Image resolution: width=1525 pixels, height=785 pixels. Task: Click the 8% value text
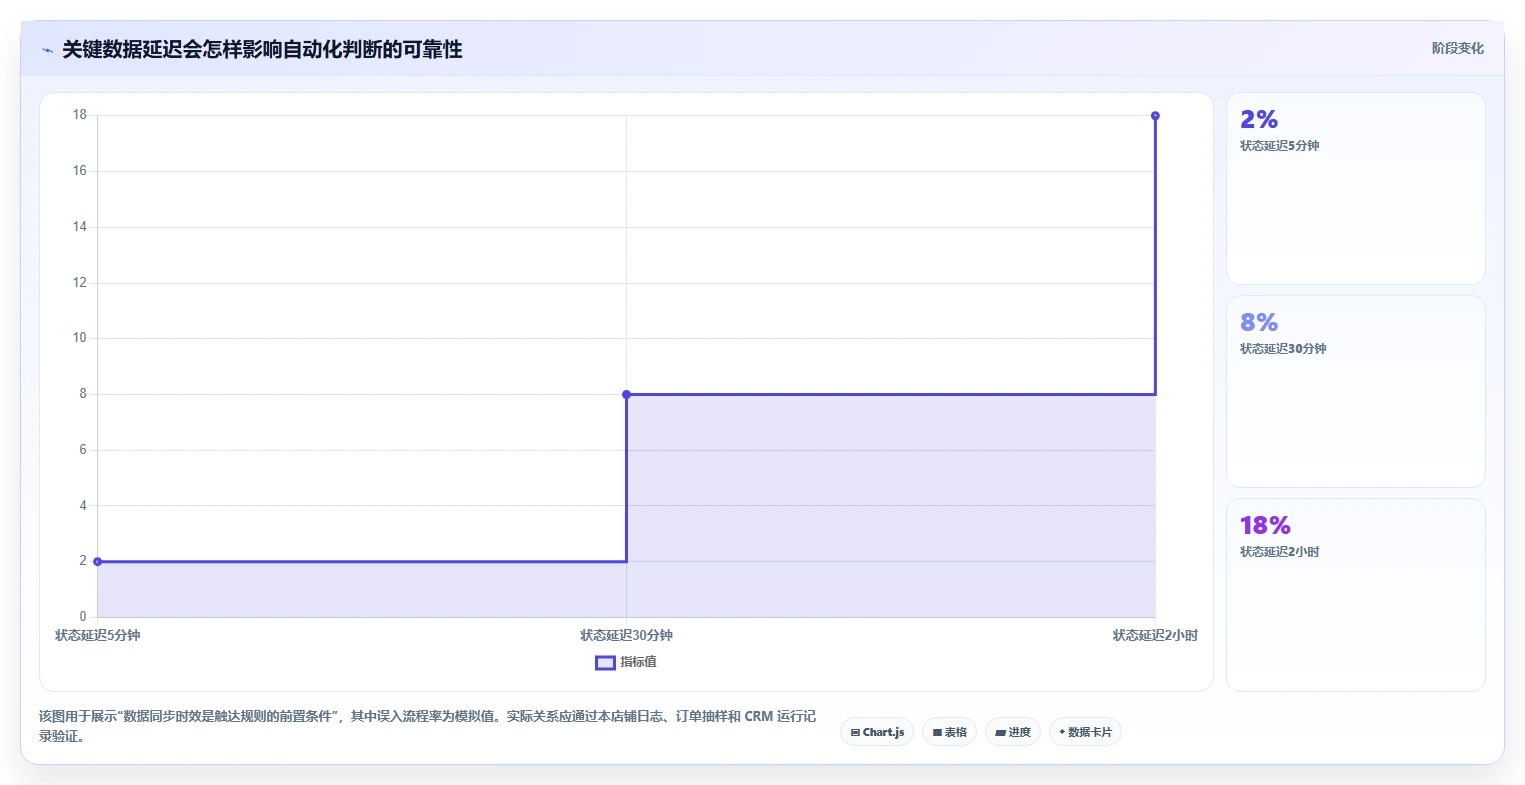[1259, 323]
